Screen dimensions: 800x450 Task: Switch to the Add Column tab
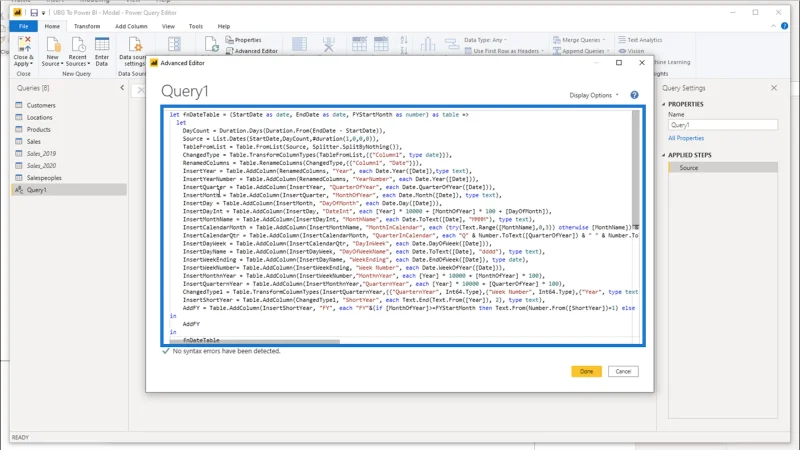[x=131, y=26]
